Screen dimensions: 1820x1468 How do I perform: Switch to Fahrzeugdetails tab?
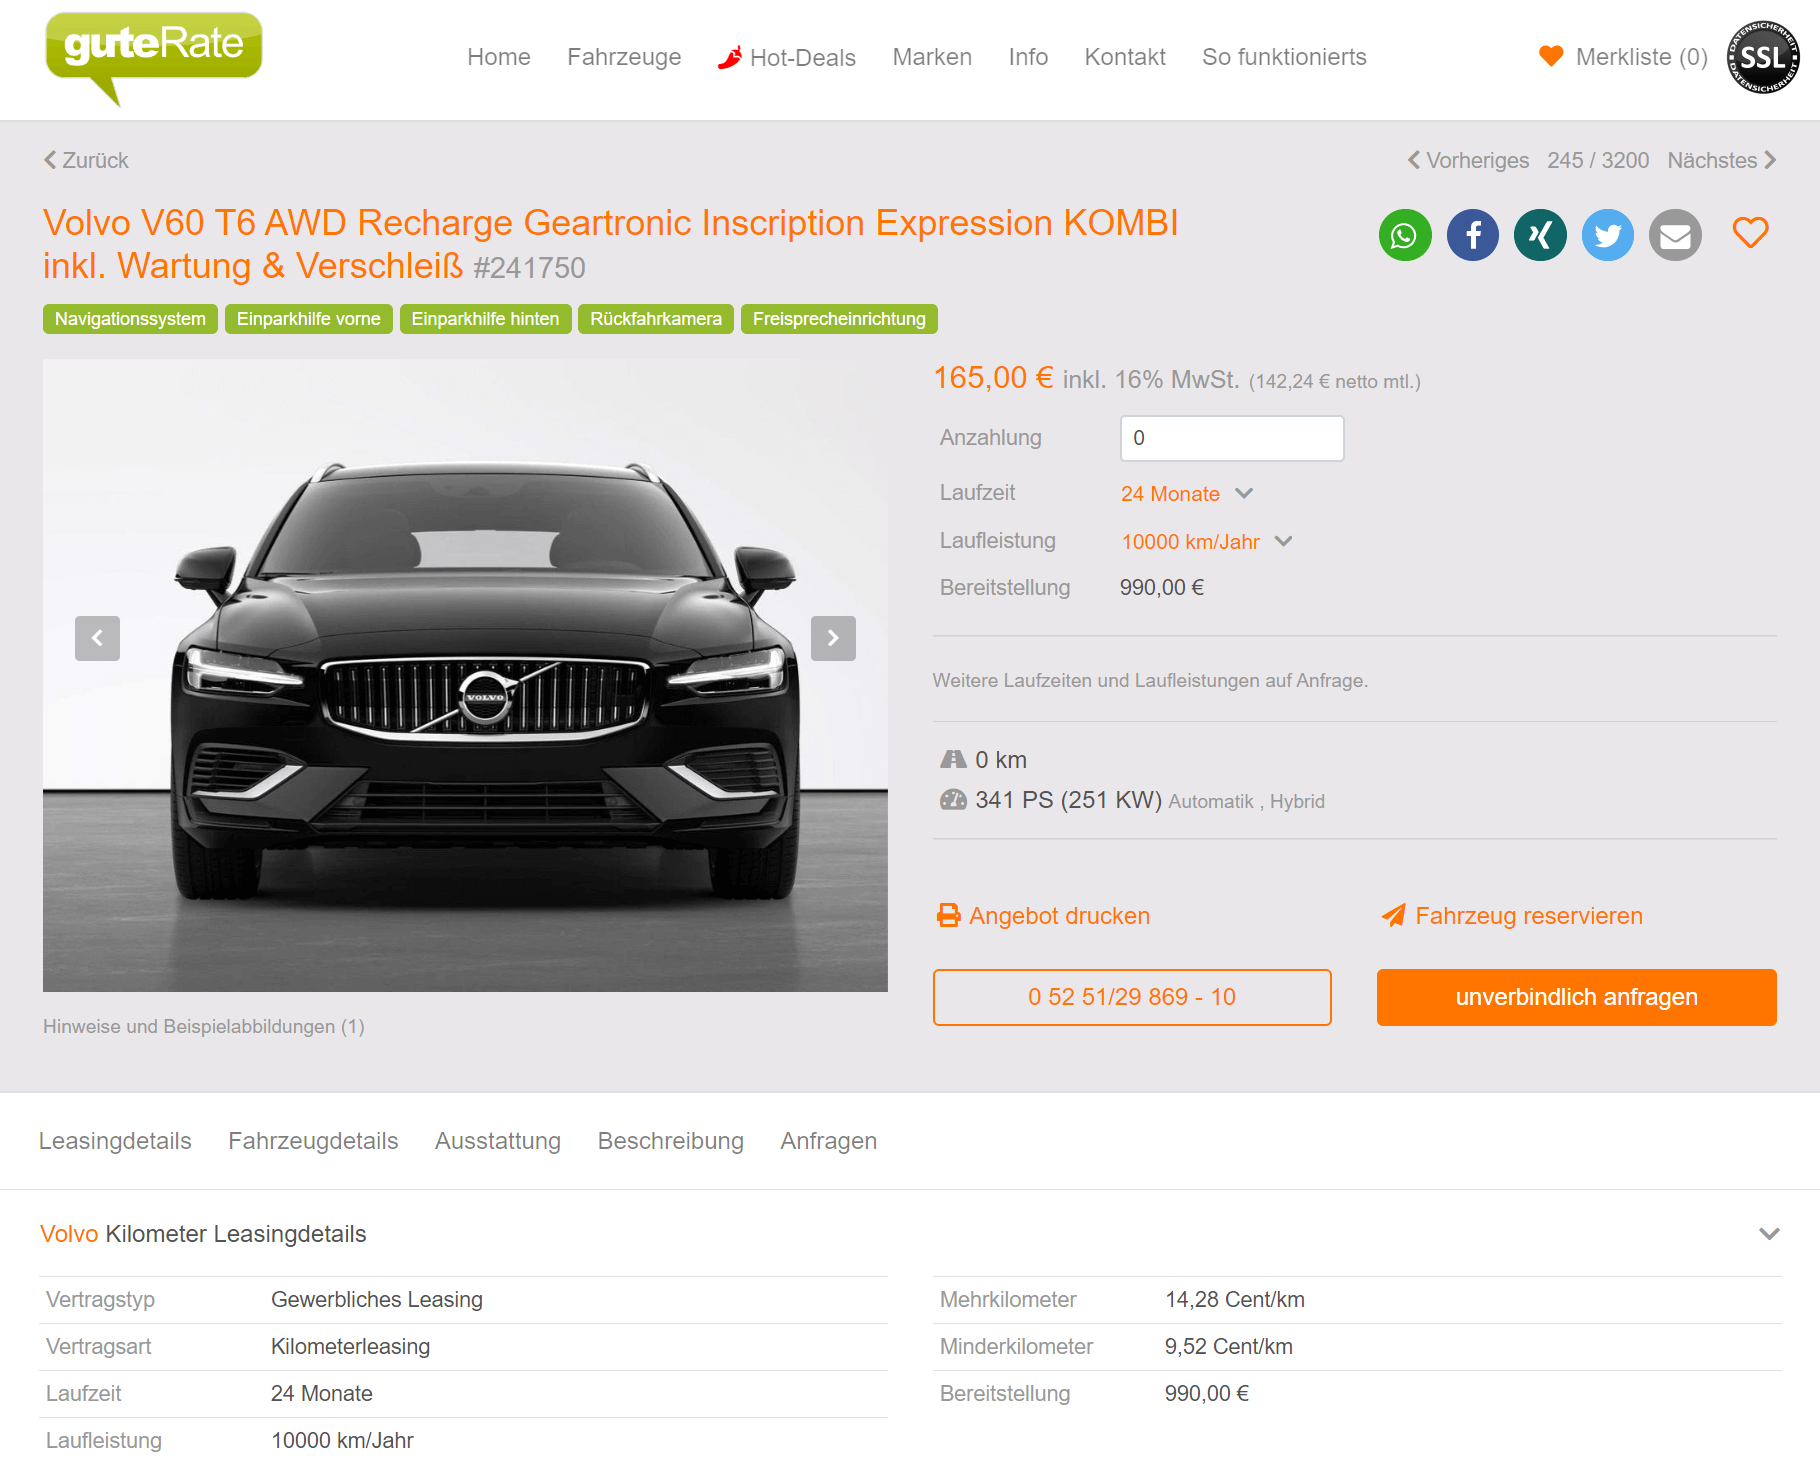313,1141
